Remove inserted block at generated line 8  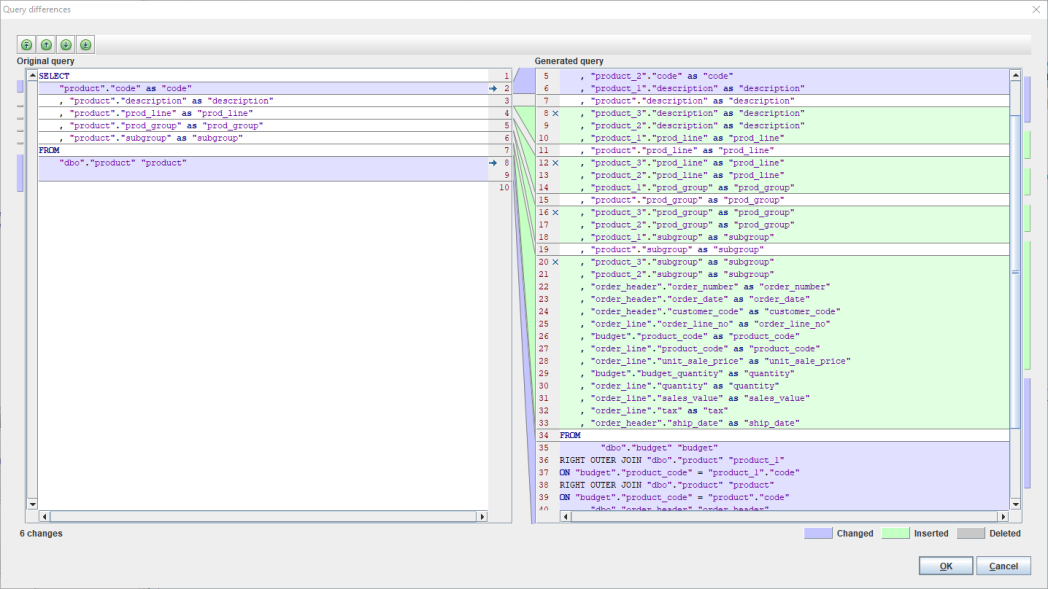[x=555, y=114]
